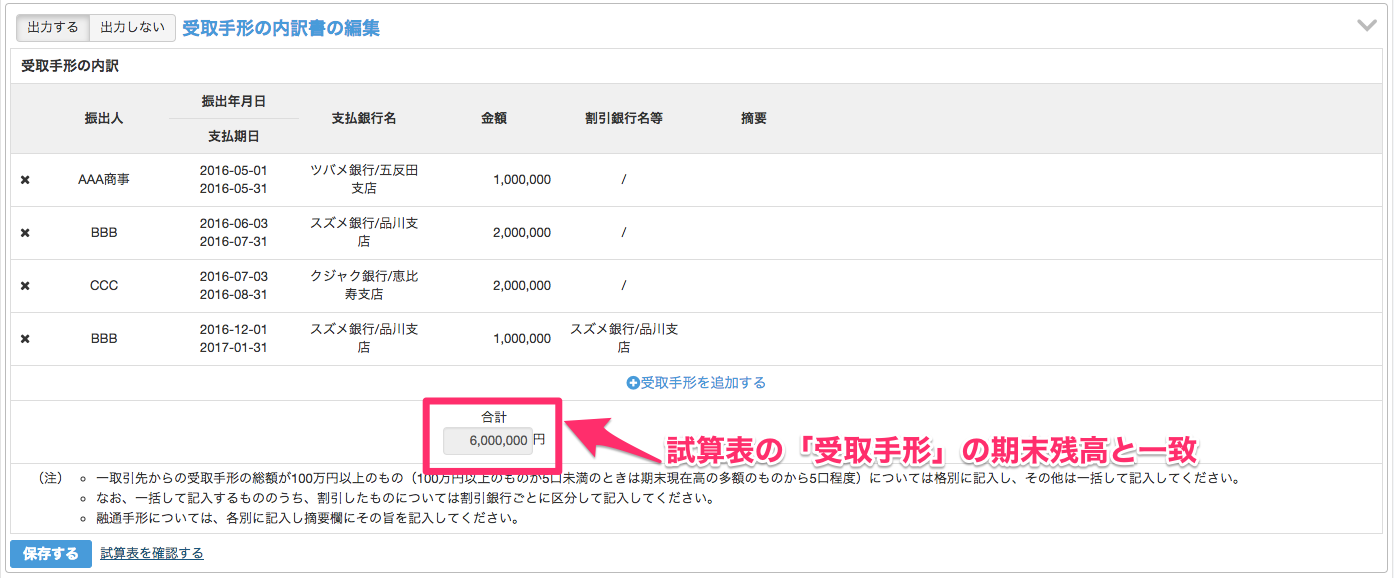The height and width of the screenshot is (578, 1394).
Task: Click the 振出人 cell AAA商事
Action: tap(104, 180)
